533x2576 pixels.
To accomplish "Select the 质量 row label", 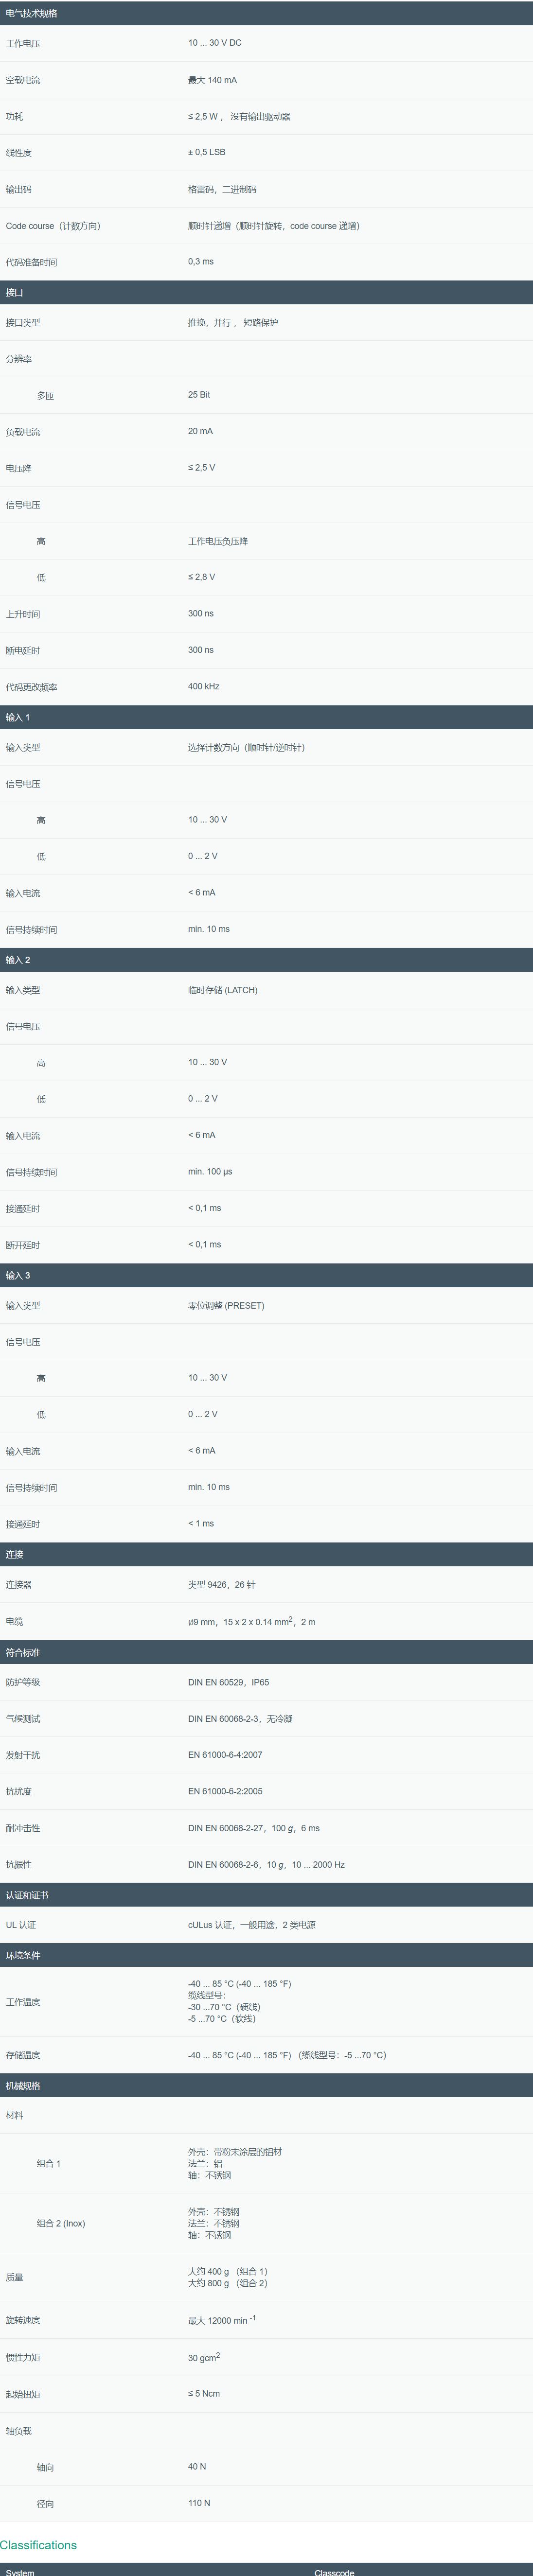I will tap(14, 2277).
